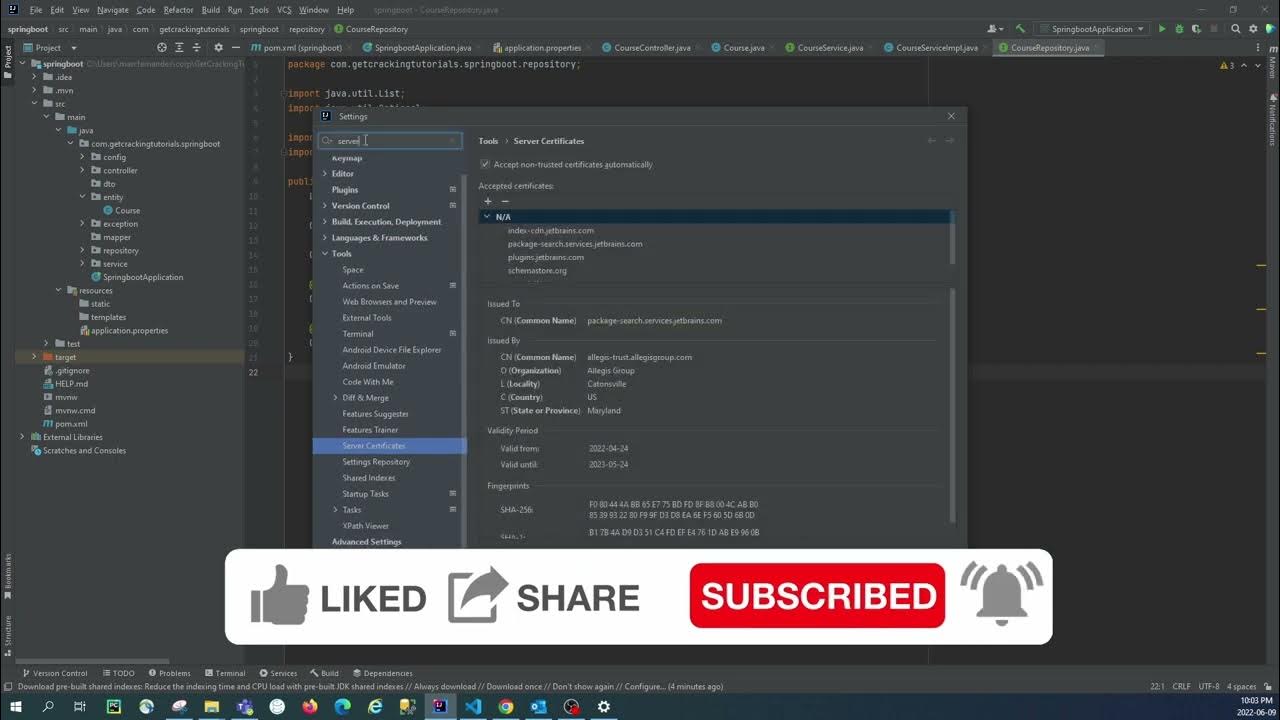Open SpringbootApplication run configuration dropdown
Image resolution: width=1280 pixels, height=720 pixels.
[1092, 29]
